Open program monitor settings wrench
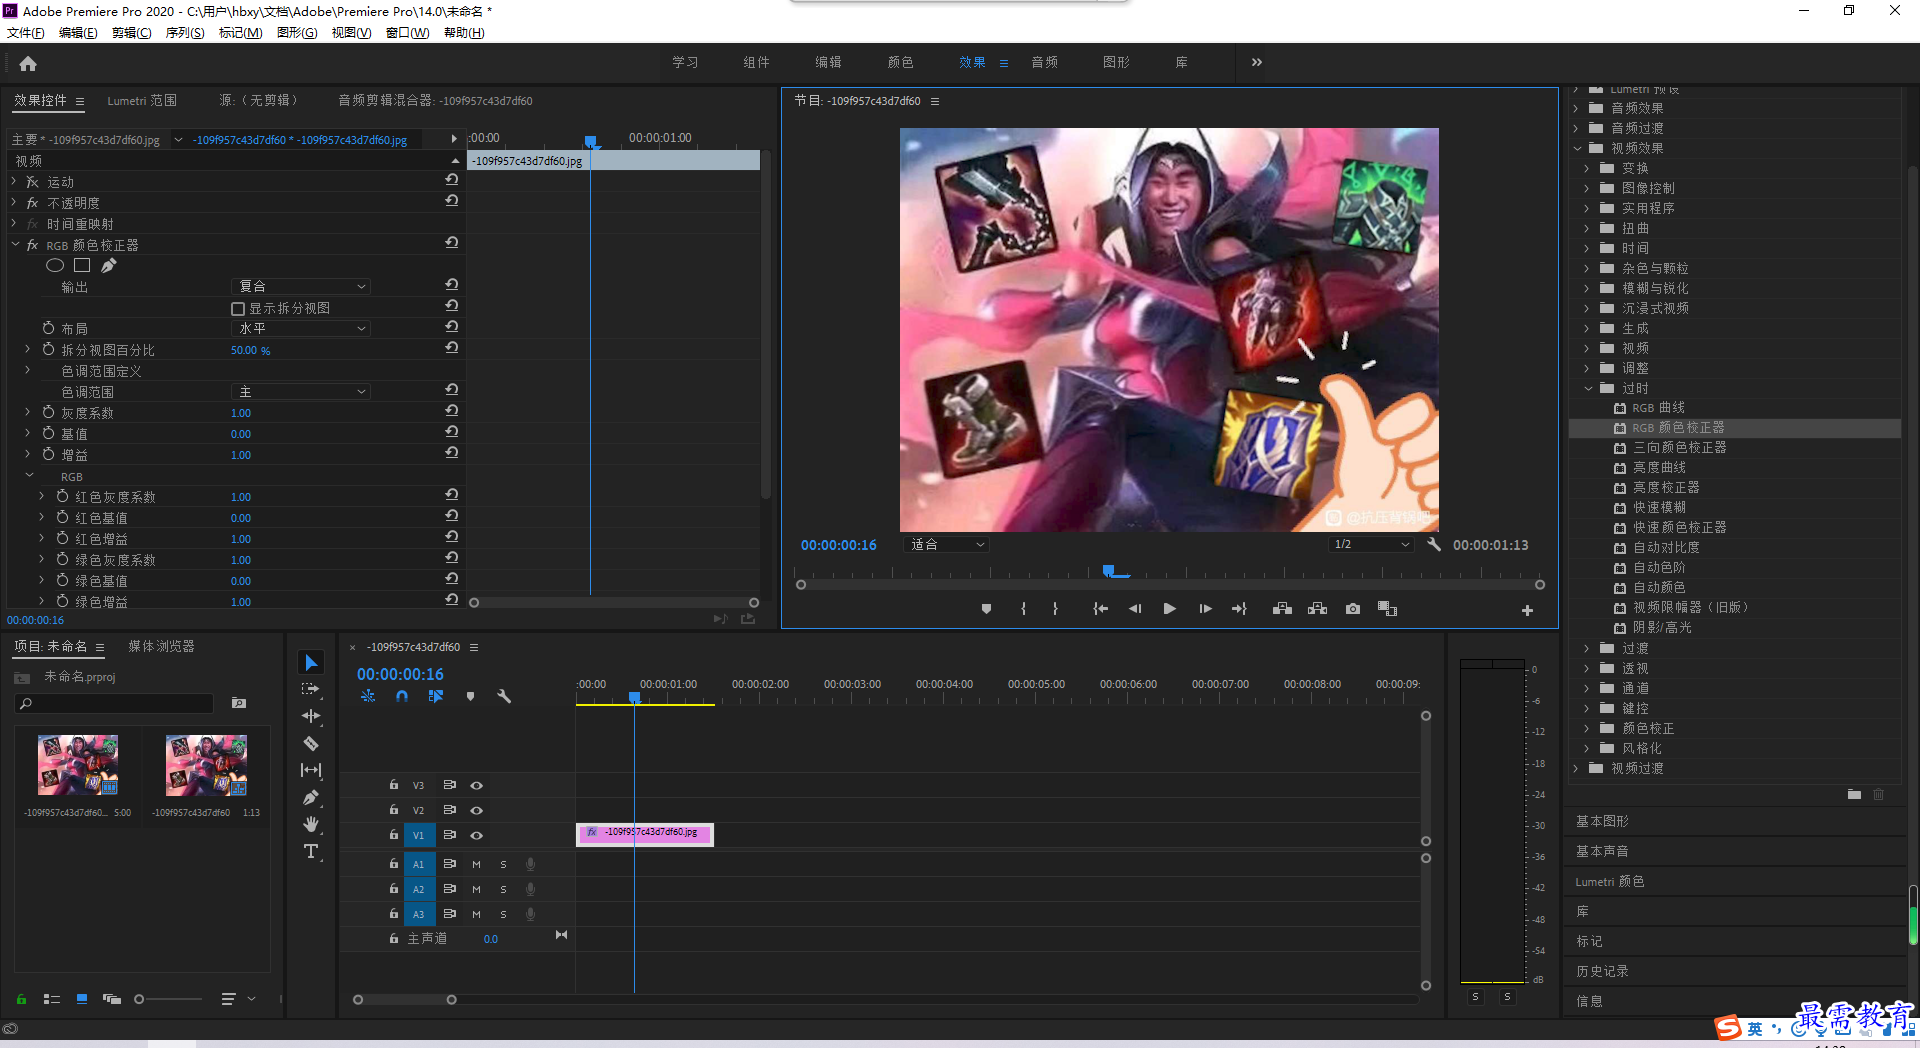The height and width of the screenshot is (1048, 1920). pos(1434,544)
